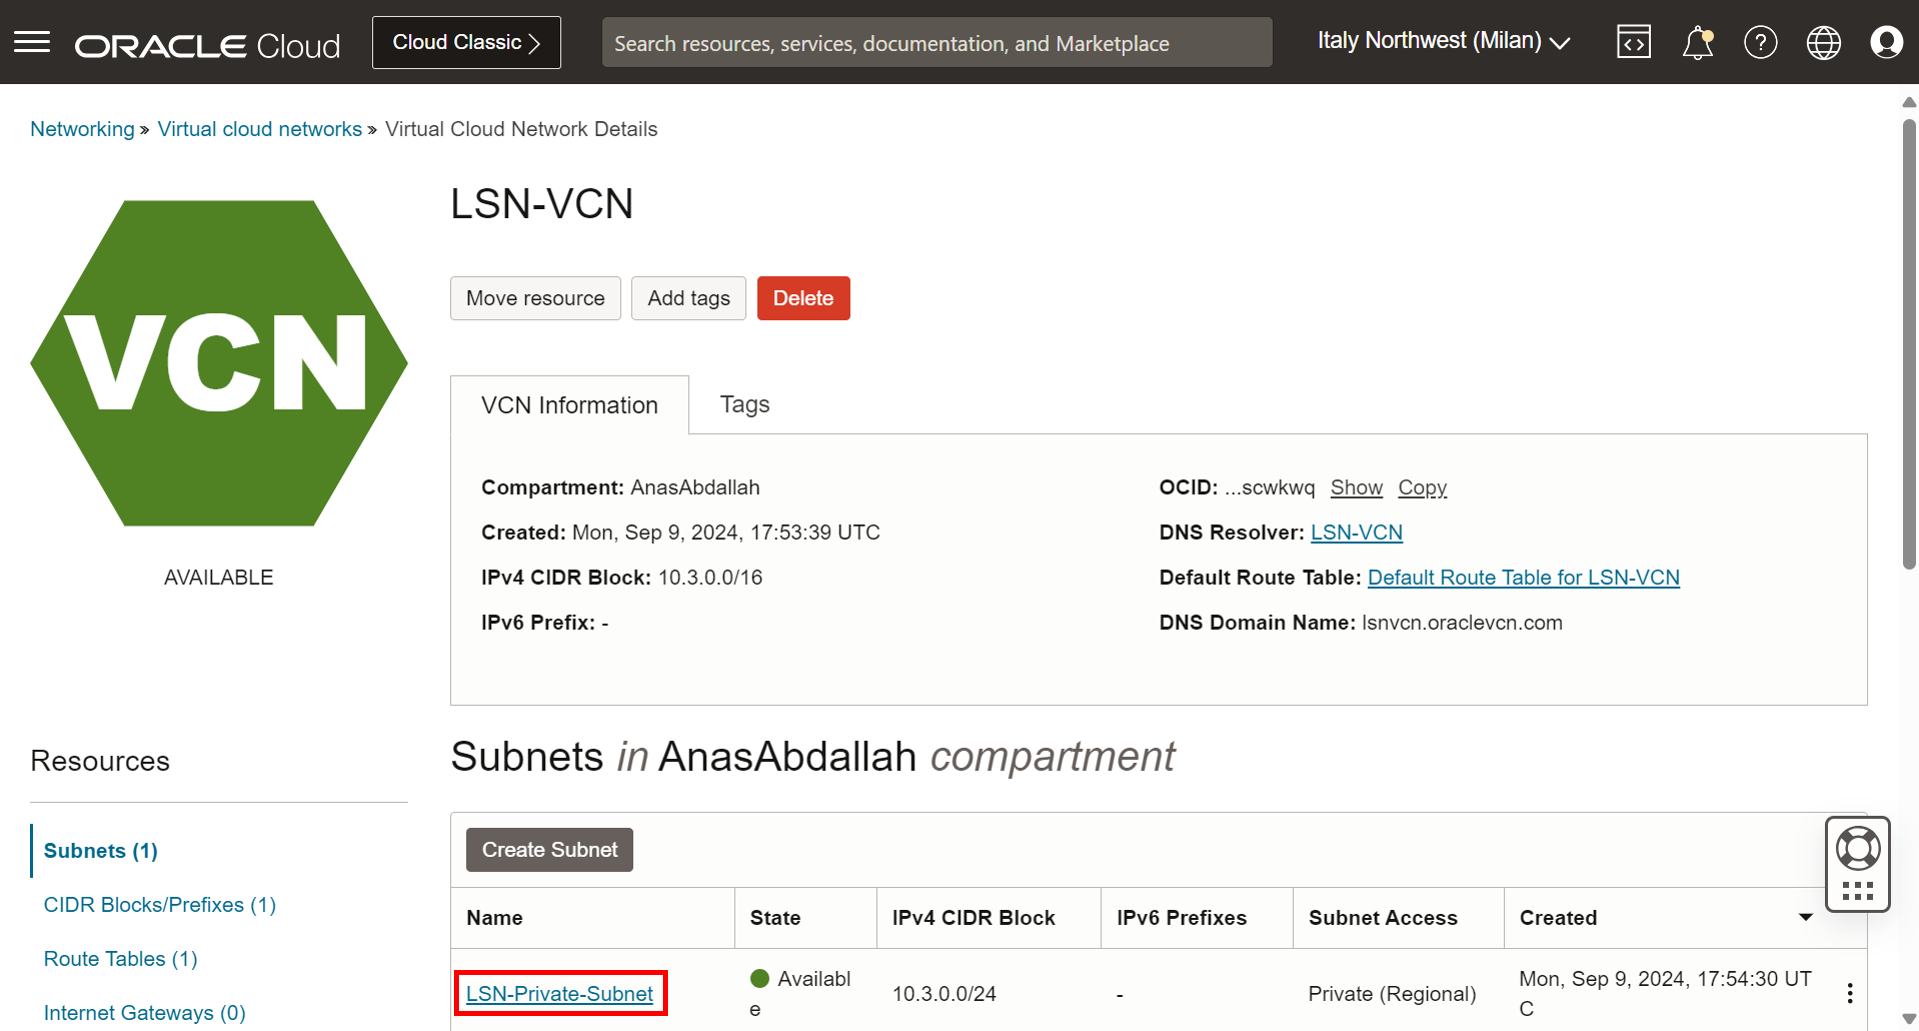Click the Create Subnet button
The image size is (1919, 1031).
click(x=550, y=850)
